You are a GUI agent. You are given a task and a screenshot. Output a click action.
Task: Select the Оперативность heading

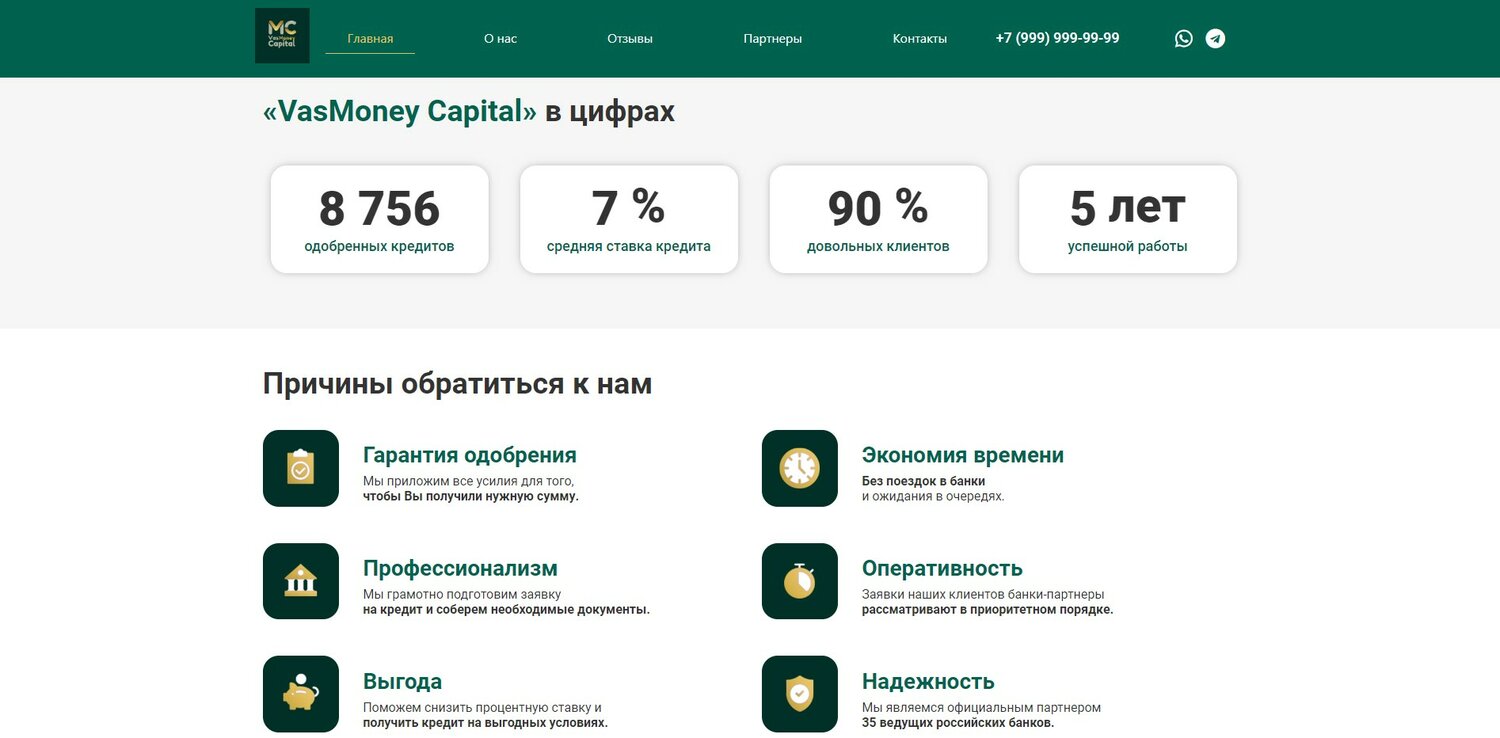942,568
